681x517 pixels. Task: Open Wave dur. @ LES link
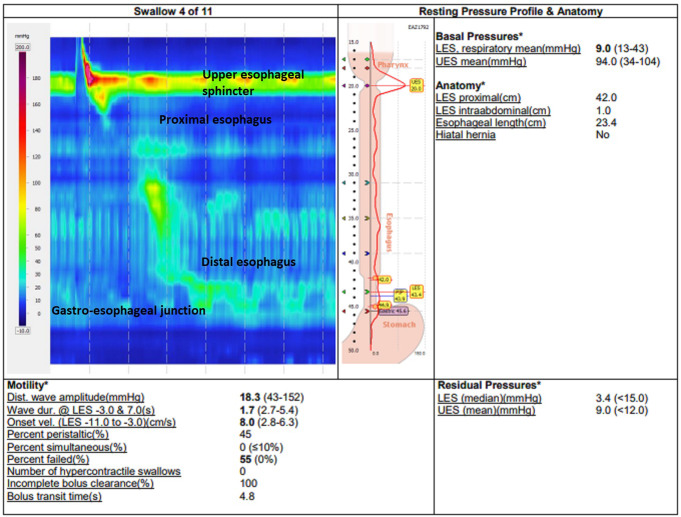[81, 410]
